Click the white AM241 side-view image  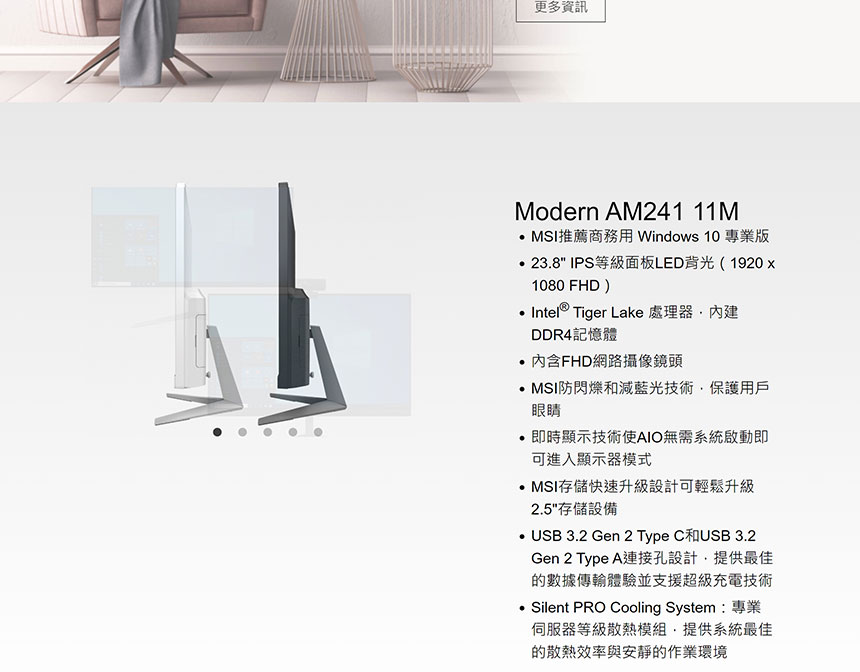(x=197, y=304)
